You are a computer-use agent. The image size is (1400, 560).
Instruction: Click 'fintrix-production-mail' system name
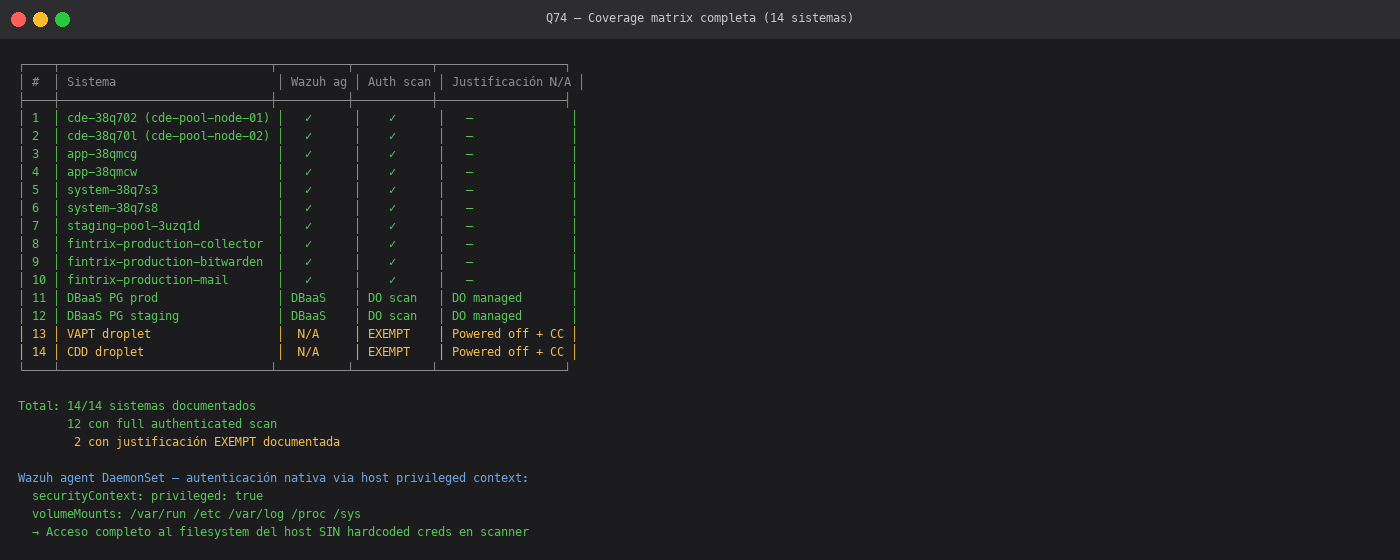(x=147, y=280)
